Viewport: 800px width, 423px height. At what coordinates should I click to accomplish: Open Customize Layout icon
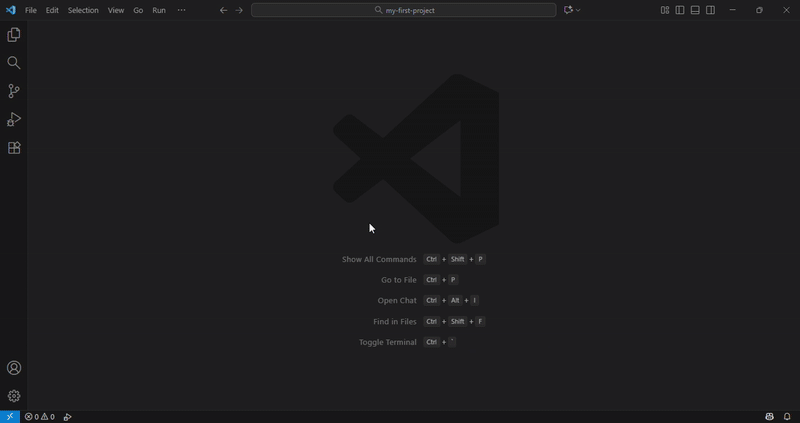(665, 10)
